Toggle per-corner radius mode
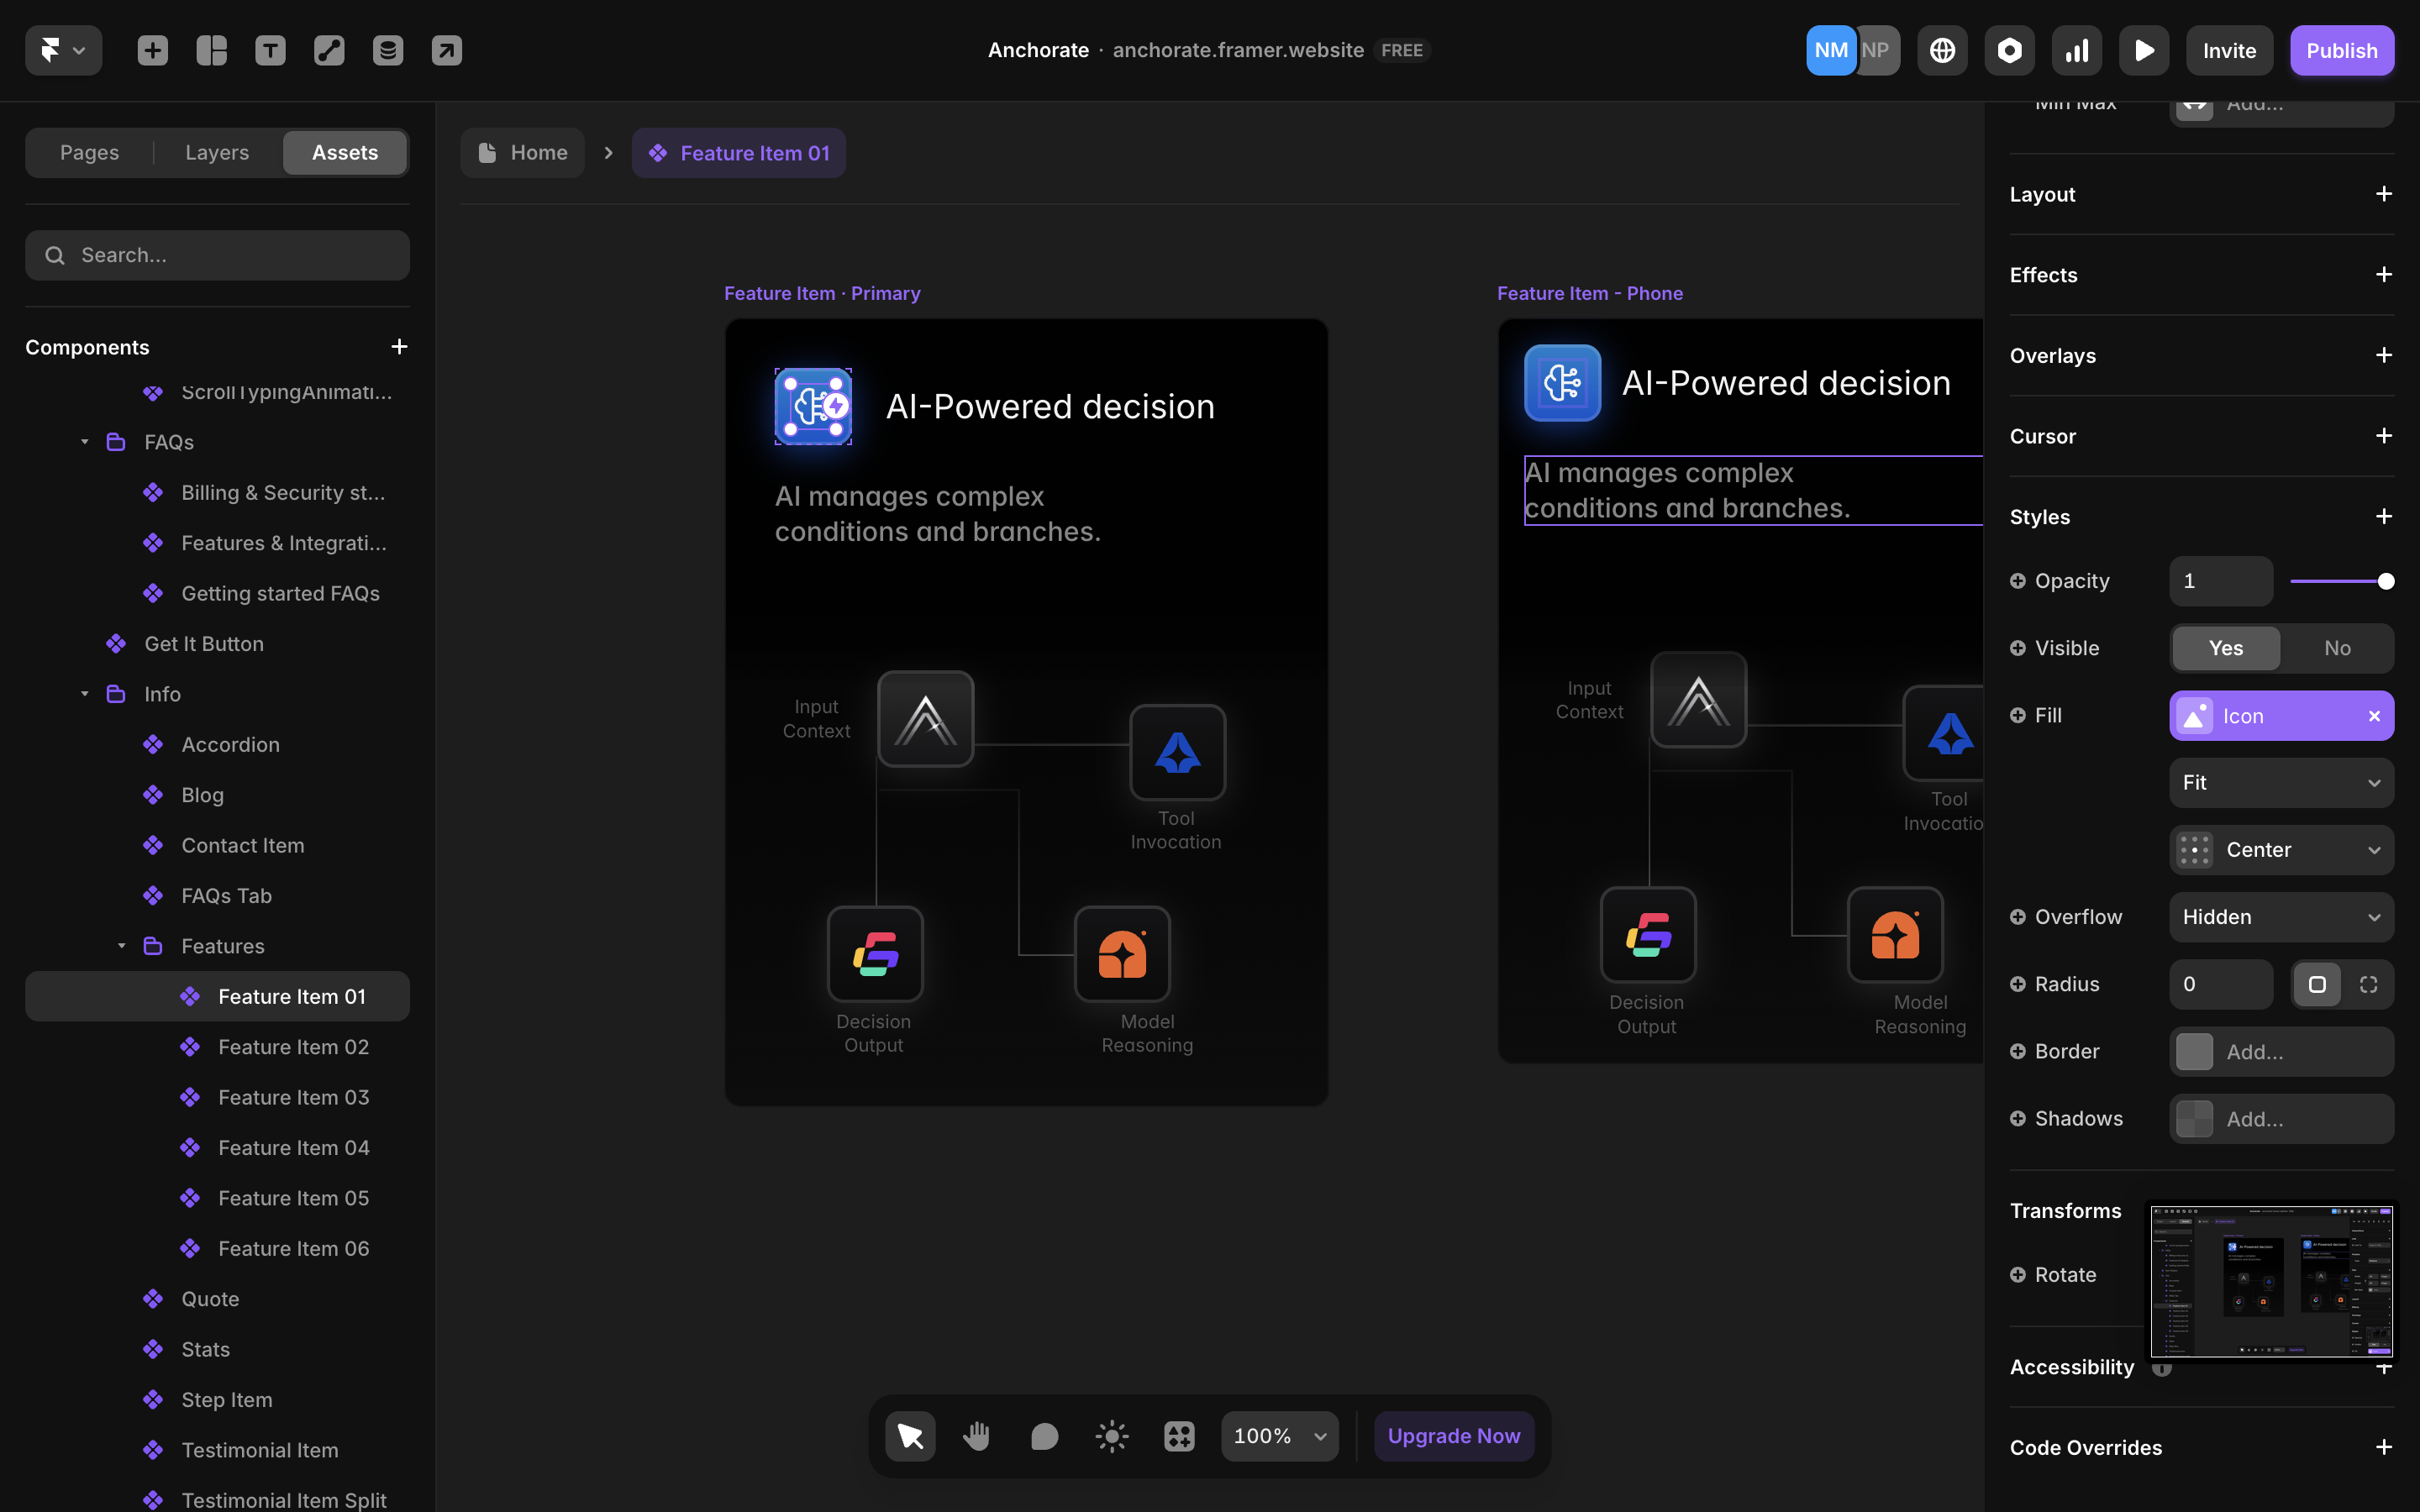The height and width of the screenshot is (1512, 2420). 2368,984
